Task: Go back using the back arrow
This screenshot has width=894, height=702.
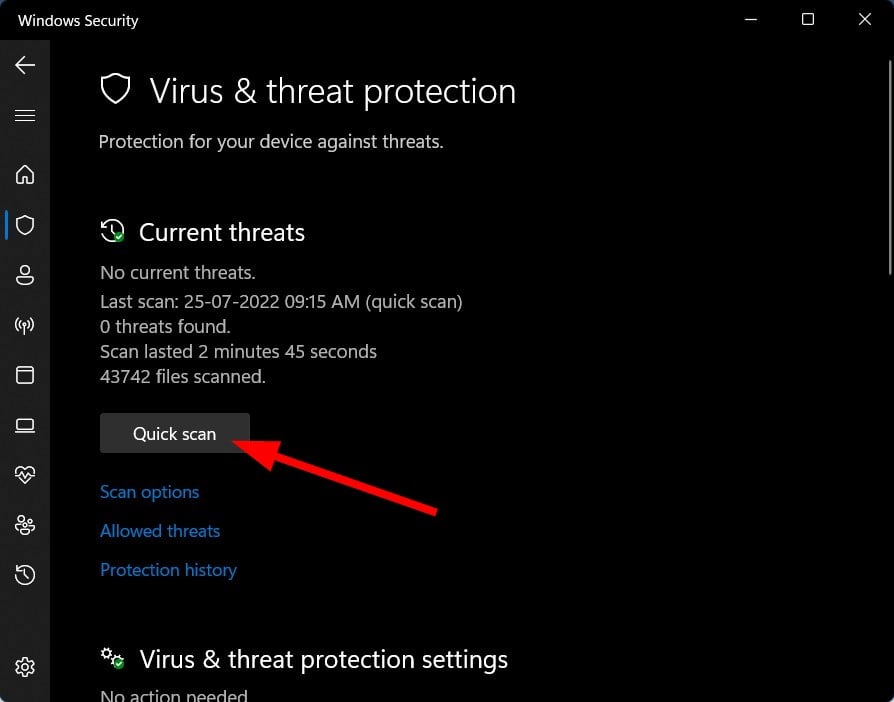Action: (x=25, y=65)
